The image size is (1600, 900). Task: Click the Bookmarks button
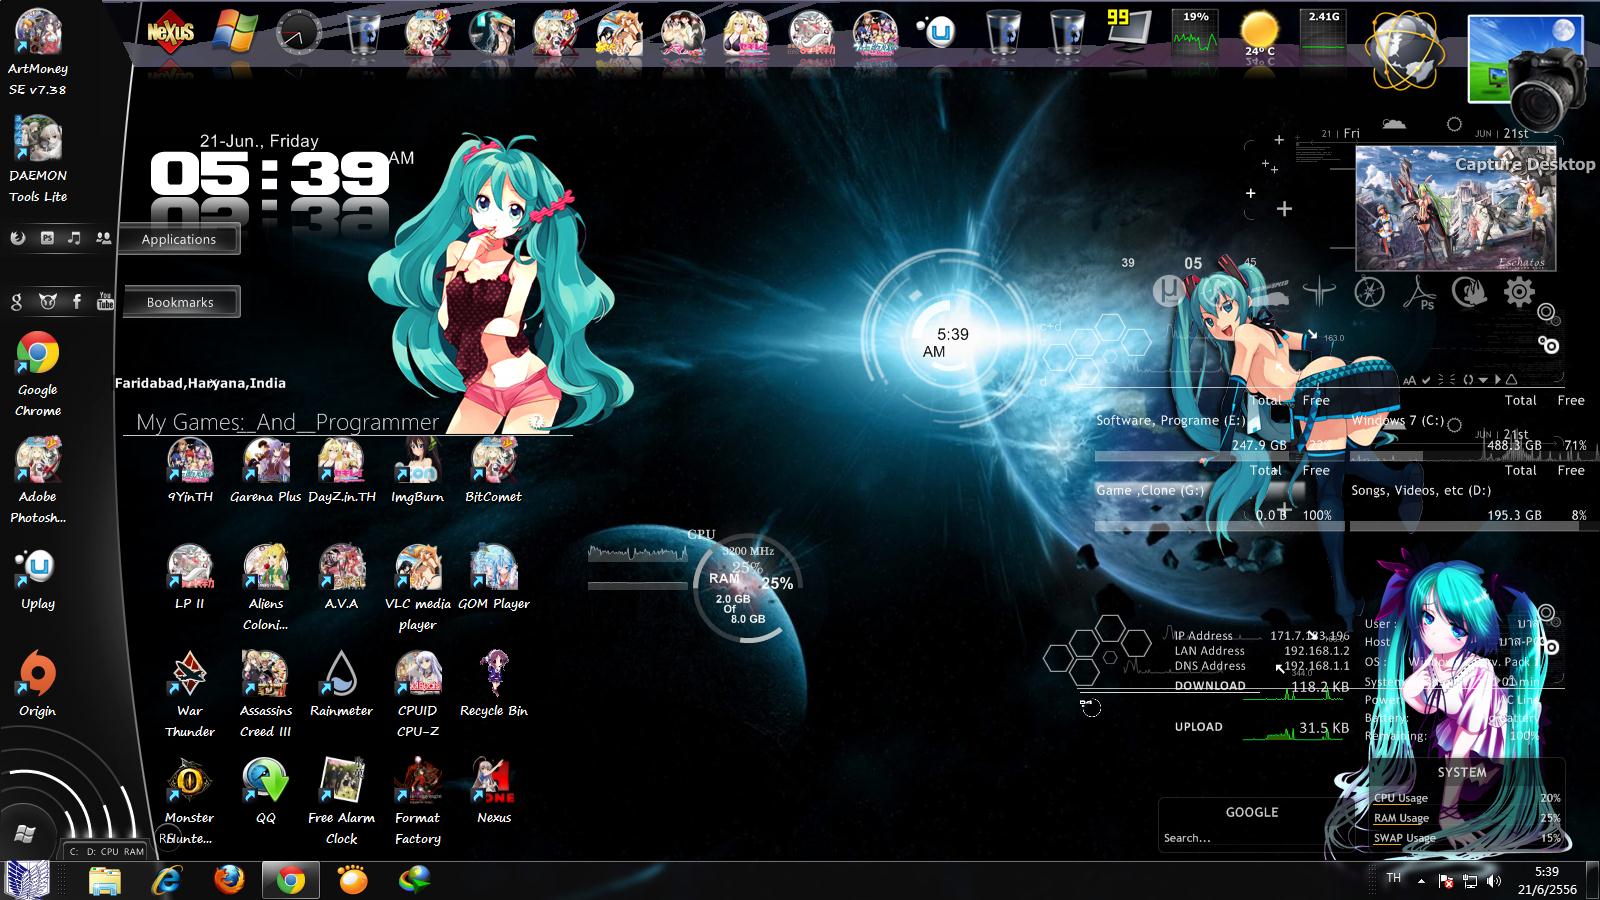(180, 302)
